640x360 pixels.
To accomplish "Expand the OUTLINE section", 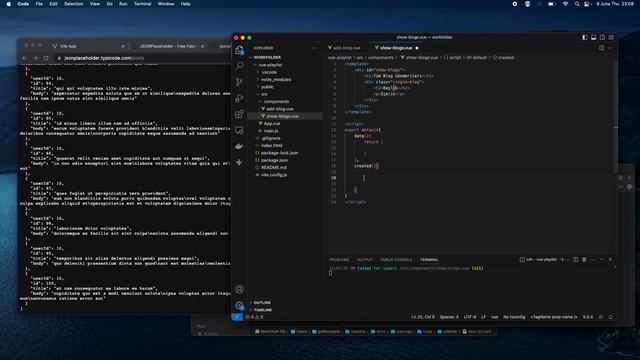I will tap(262, 302).
